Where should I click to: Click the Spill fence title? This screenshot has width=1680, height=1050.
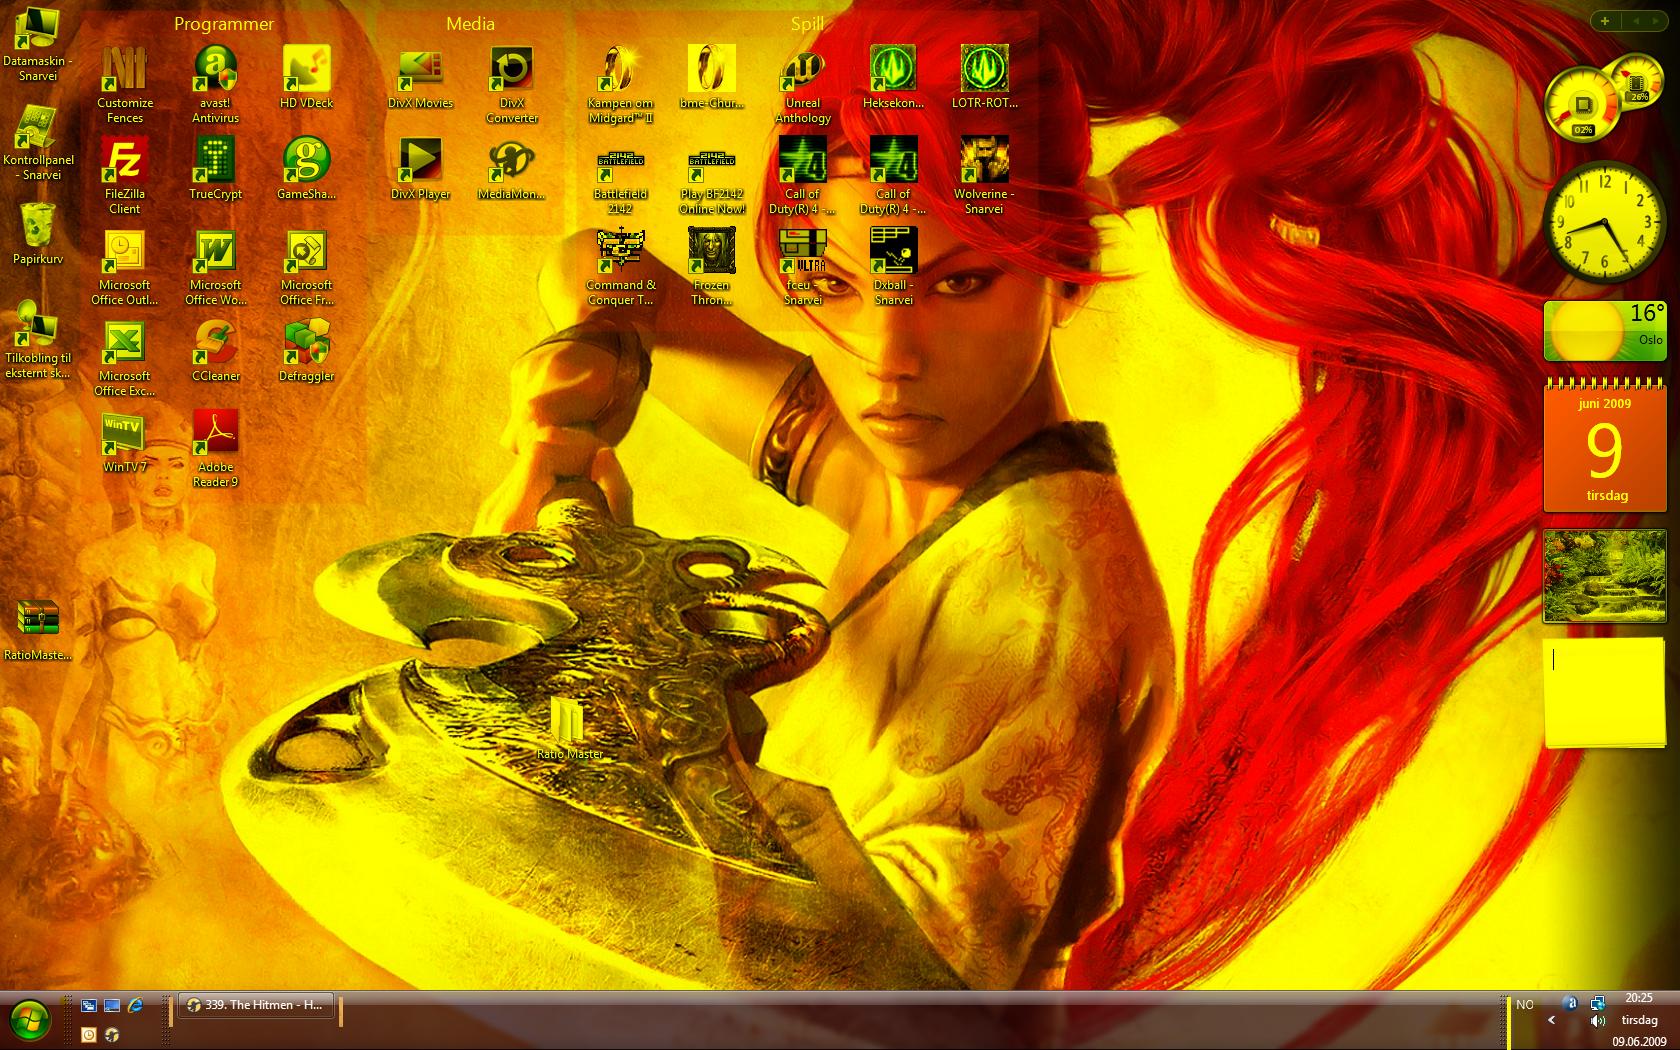pos(807,24)
